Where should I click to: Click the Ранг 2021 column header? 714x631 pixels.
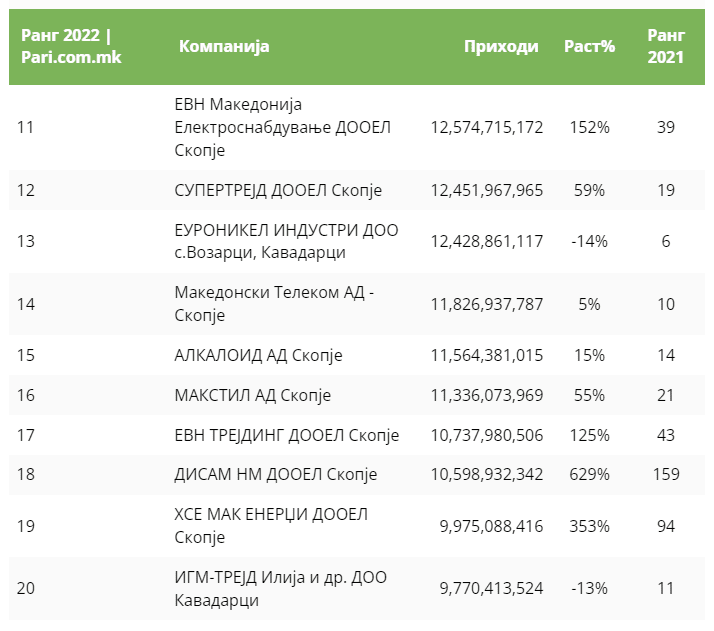coord(665,46)
